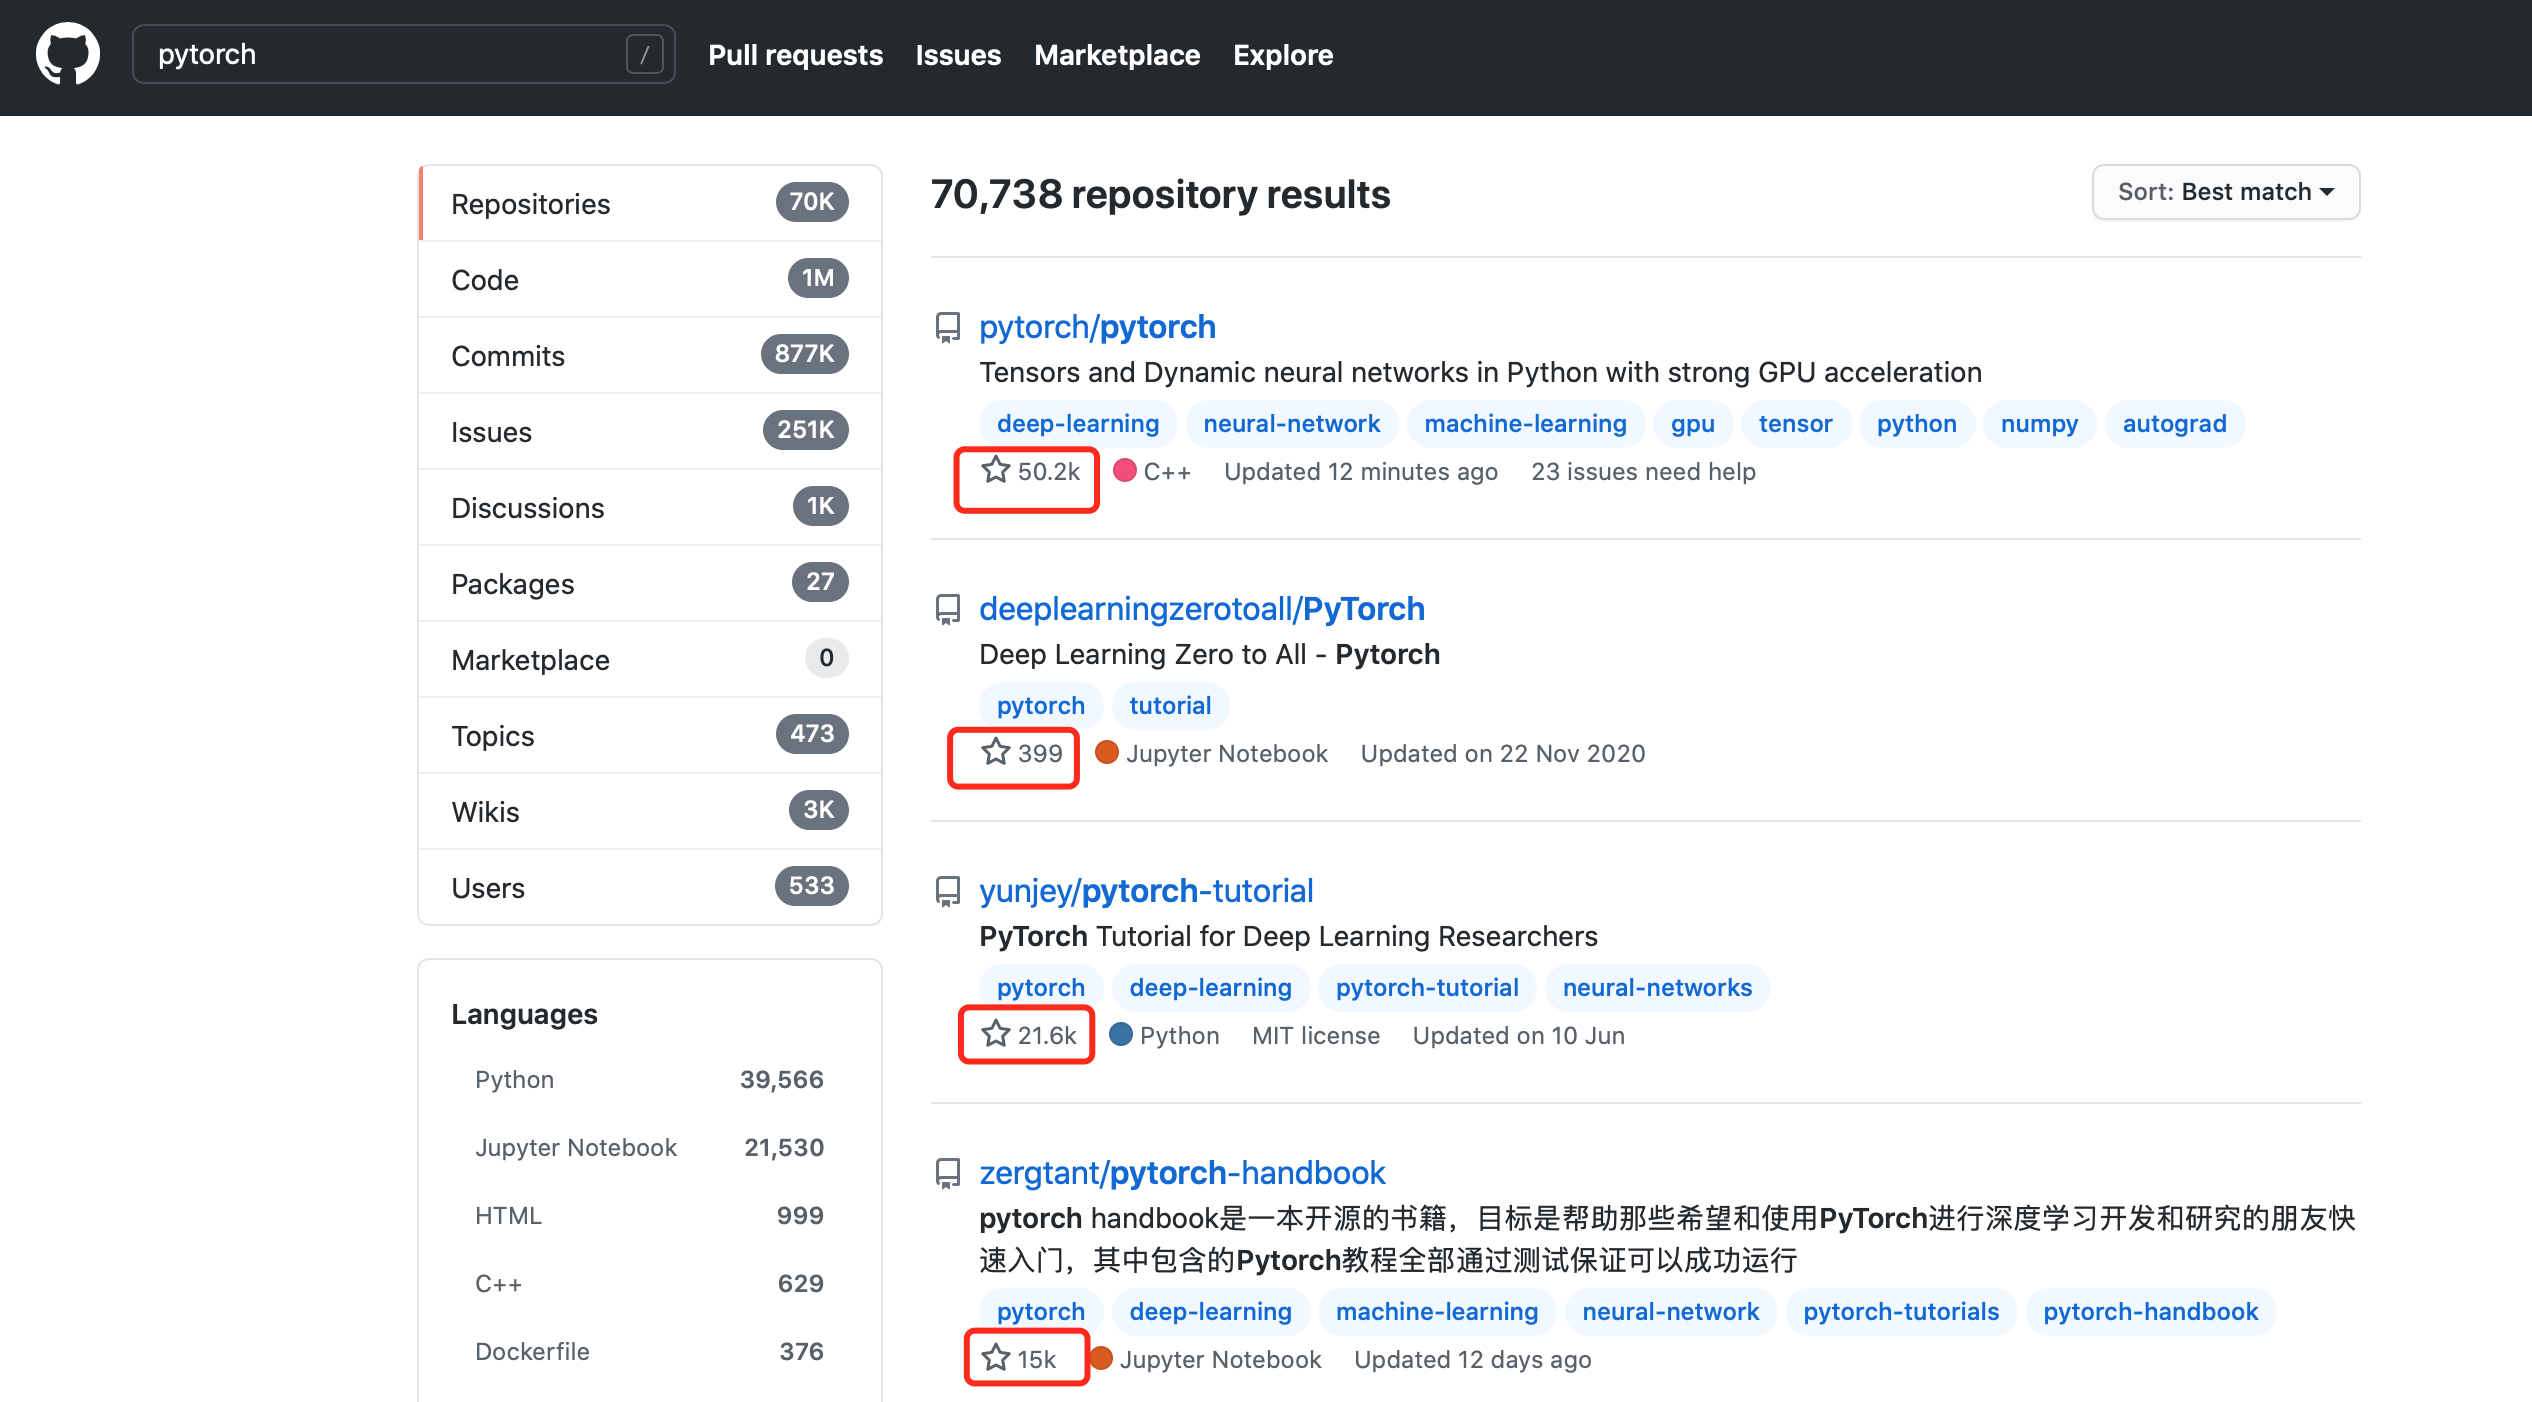Click the tensor topic tag

(1796, 424)
